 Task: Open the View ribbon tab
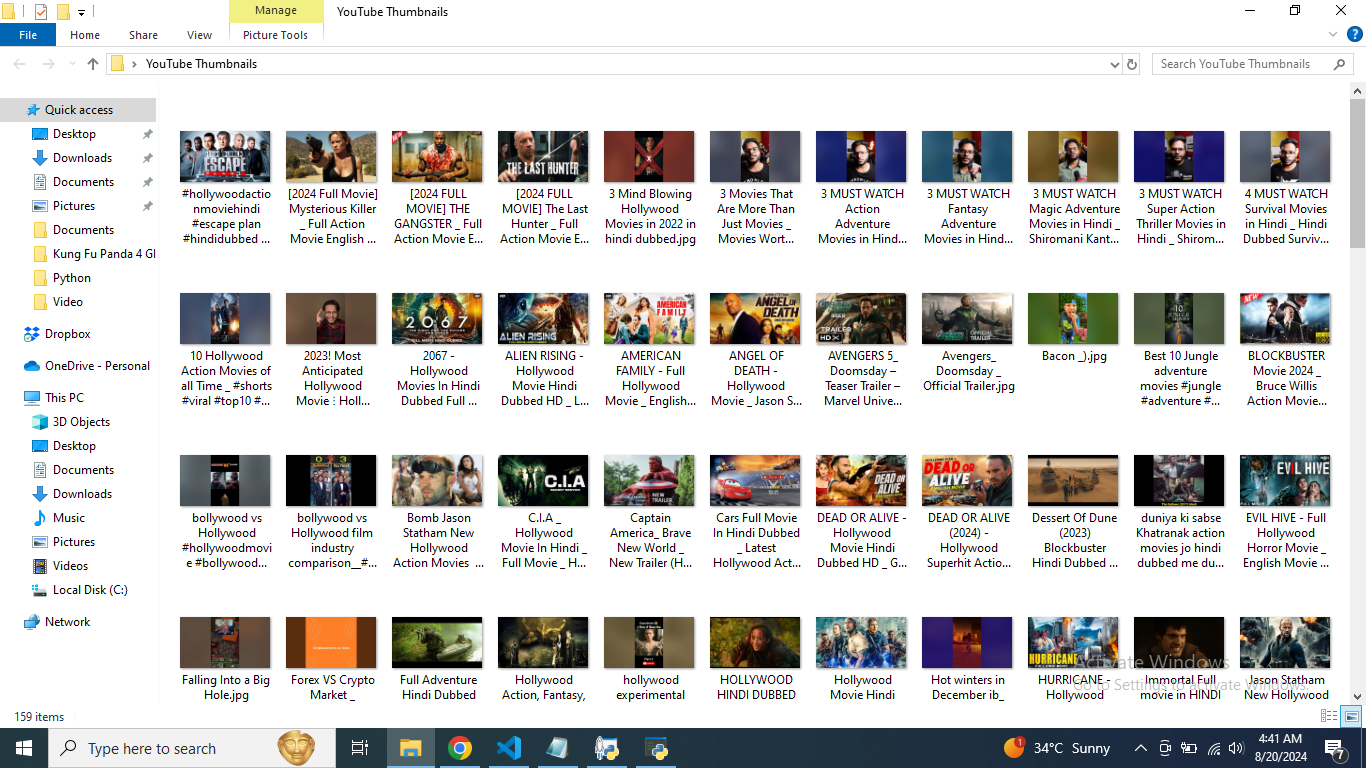[199, 35]
